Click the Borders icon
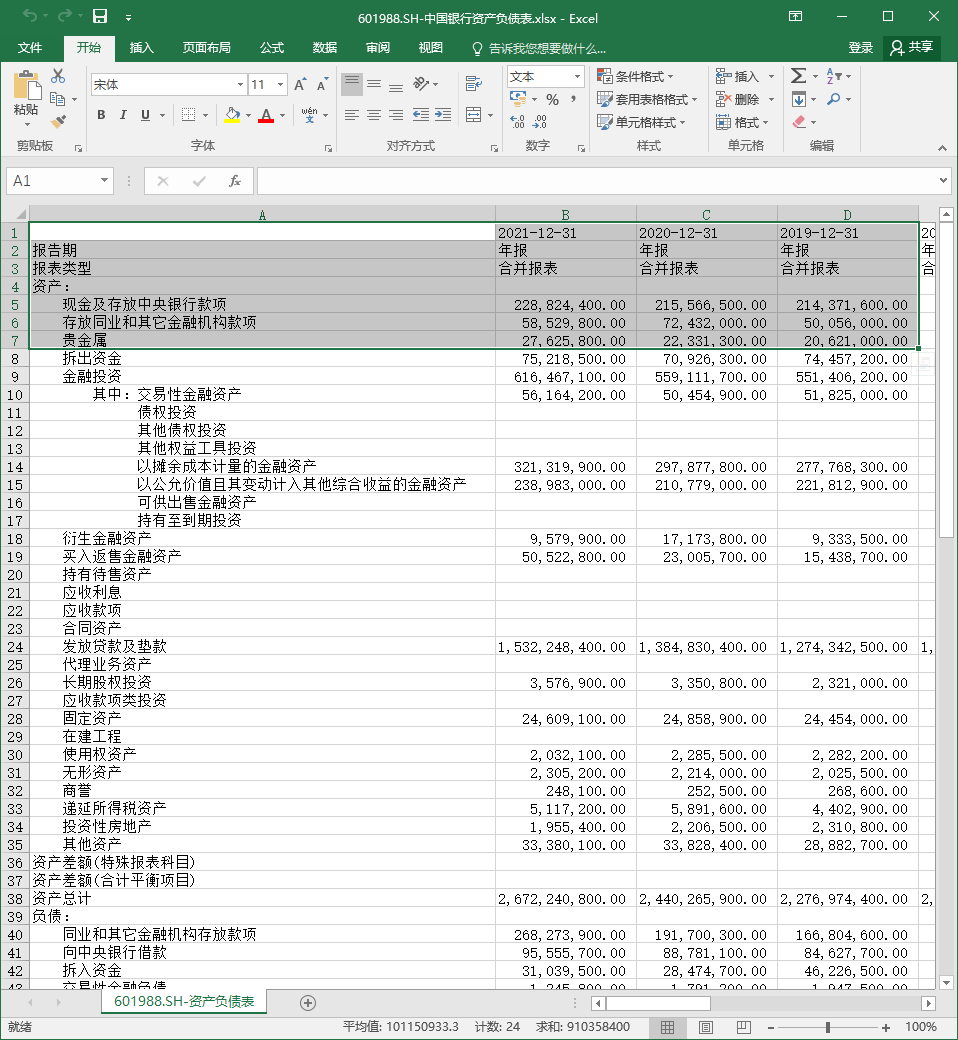The height and width of the screenshot is (1040, 958). click(188, 115)
